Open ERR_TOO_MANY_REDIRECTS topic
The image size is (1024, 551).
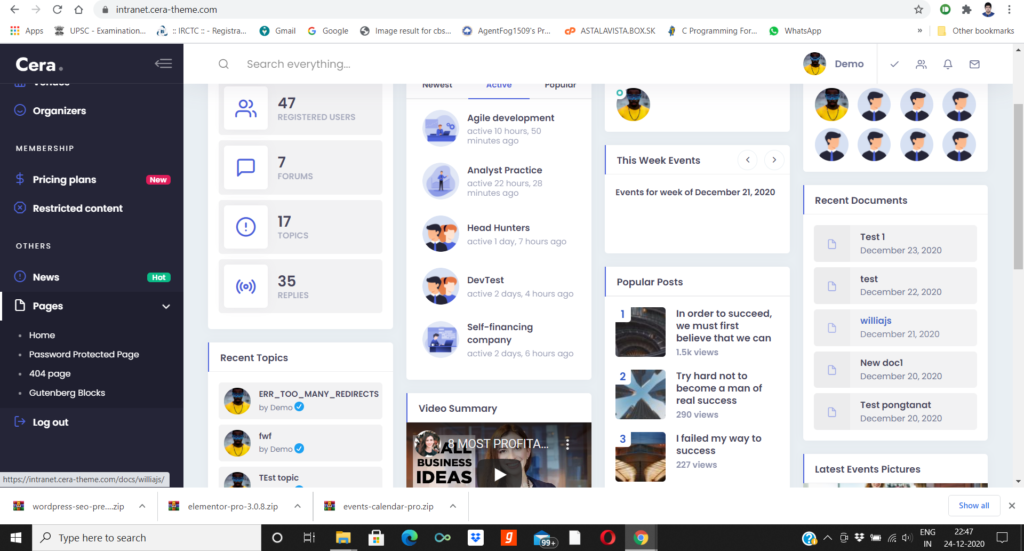coord(318,394)
